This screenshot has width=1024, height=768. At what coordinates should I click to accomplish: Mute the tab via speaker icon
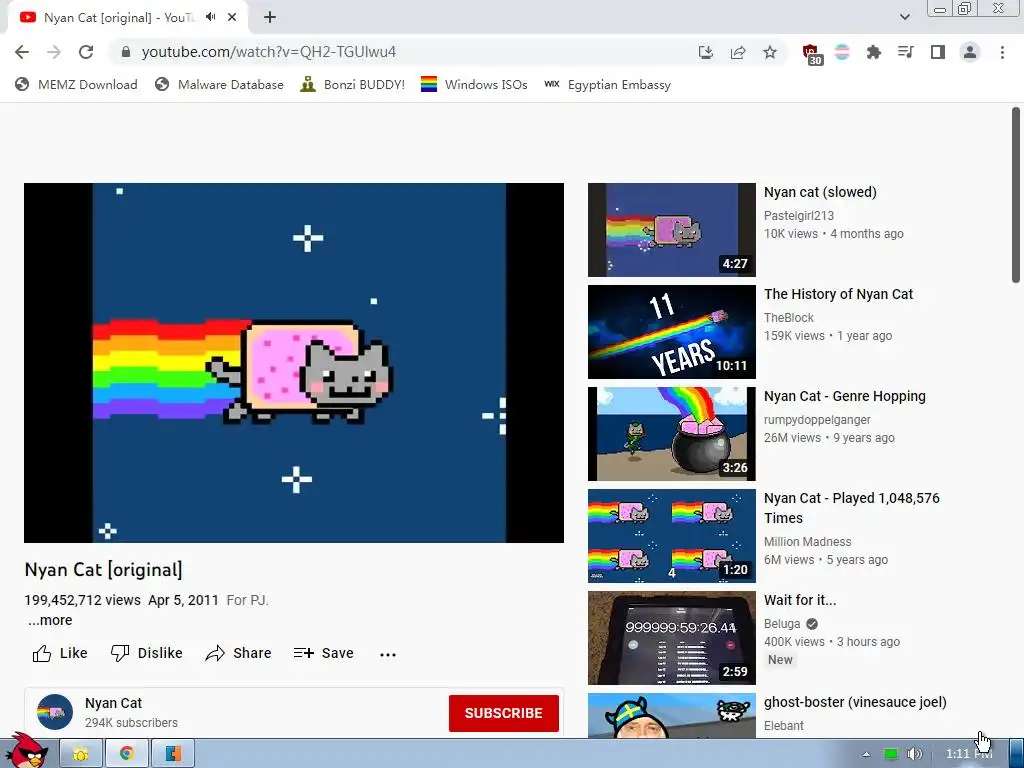pos(210,17)
